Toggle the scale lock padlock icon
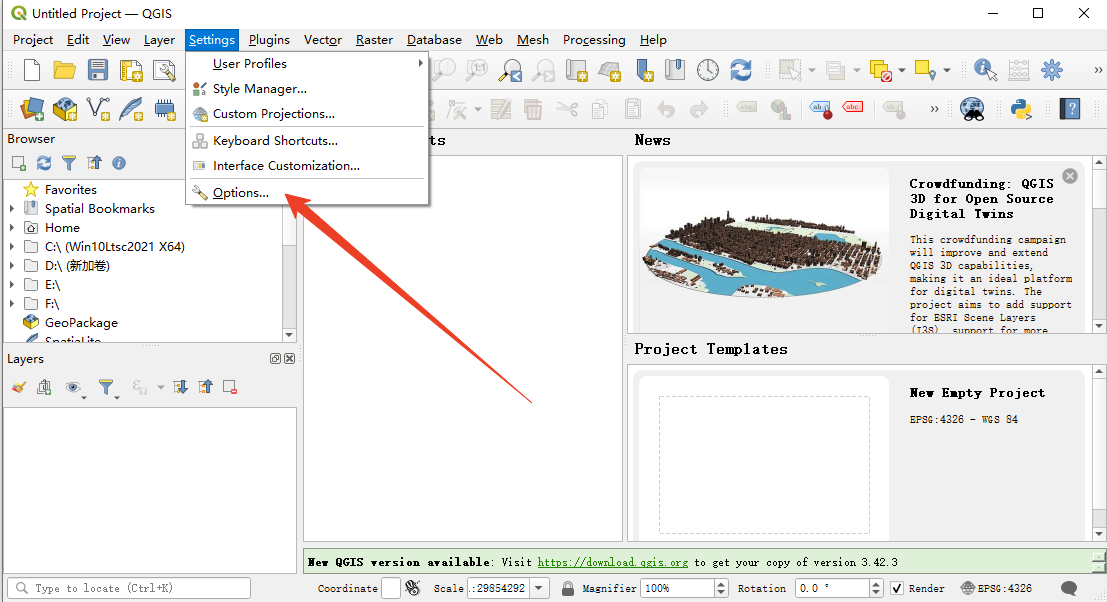Screen dimensions: 1107x602 pos(568,588)
